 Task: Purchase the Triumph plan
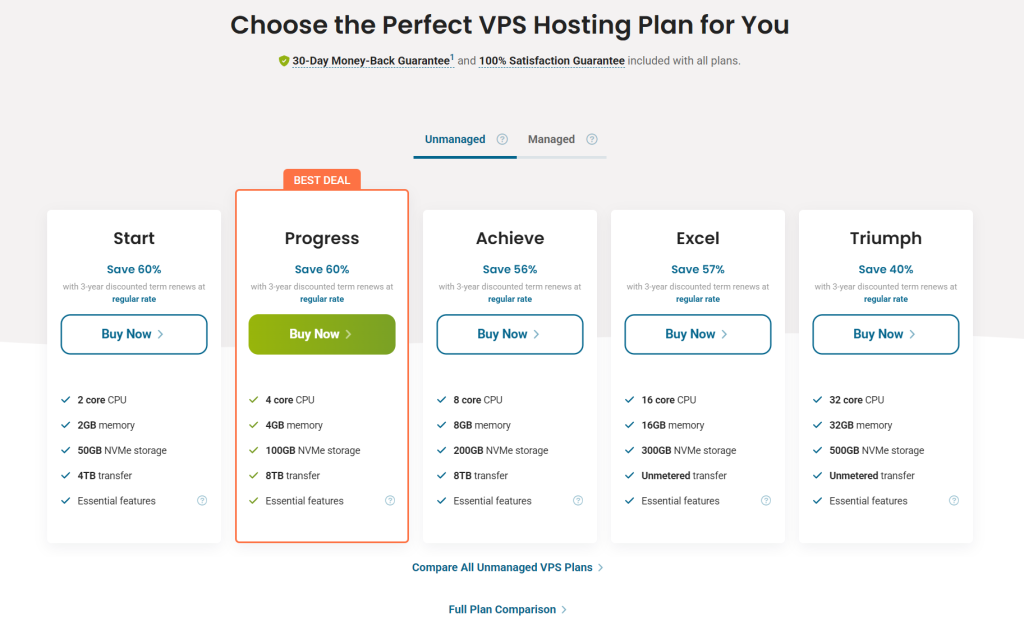[x=886, y=334]
